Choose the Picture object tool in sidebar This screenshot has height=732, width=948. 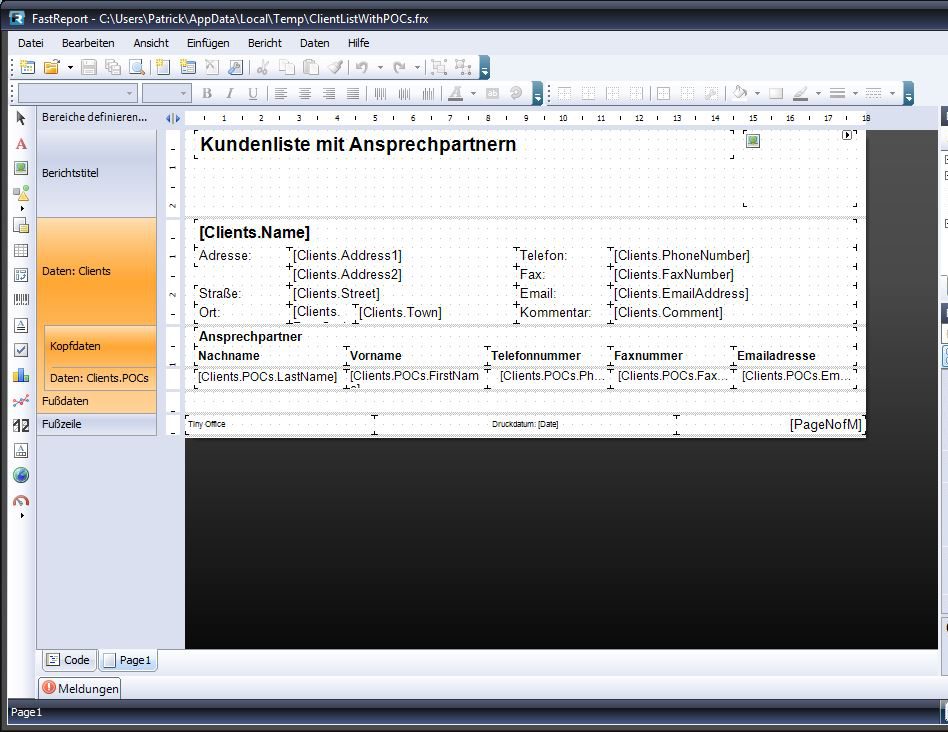point(21,168)
